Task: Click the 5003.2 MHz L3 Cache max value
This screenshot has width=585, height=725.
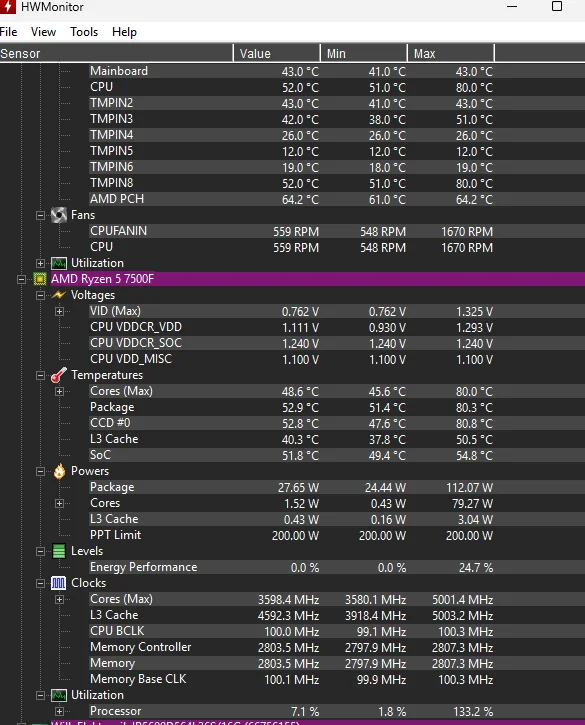Action: point(463,615)
